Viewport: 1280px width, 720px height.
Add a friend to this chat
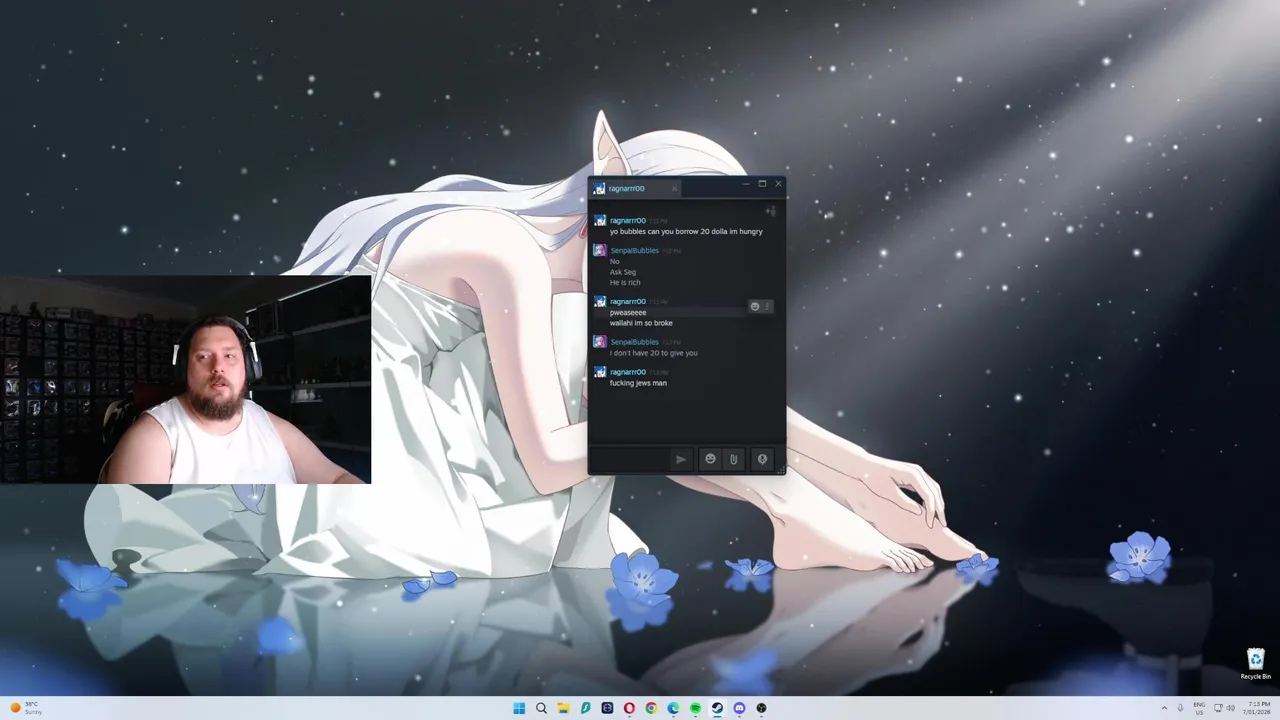point(770,210)
